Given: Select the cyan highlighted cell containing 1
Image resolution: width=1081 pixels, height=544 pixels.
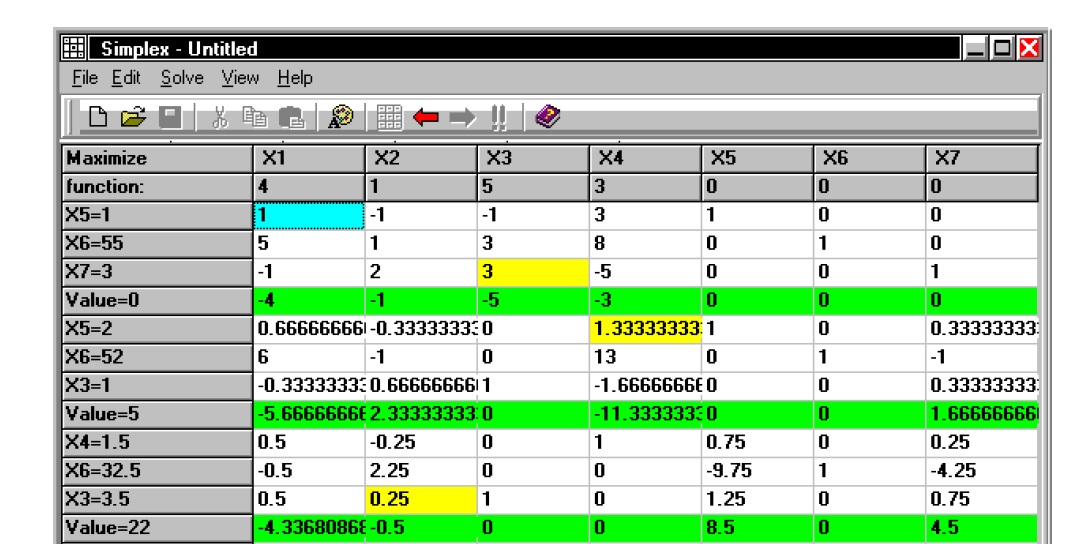Looking at the screenshot, I should point(304,215).
